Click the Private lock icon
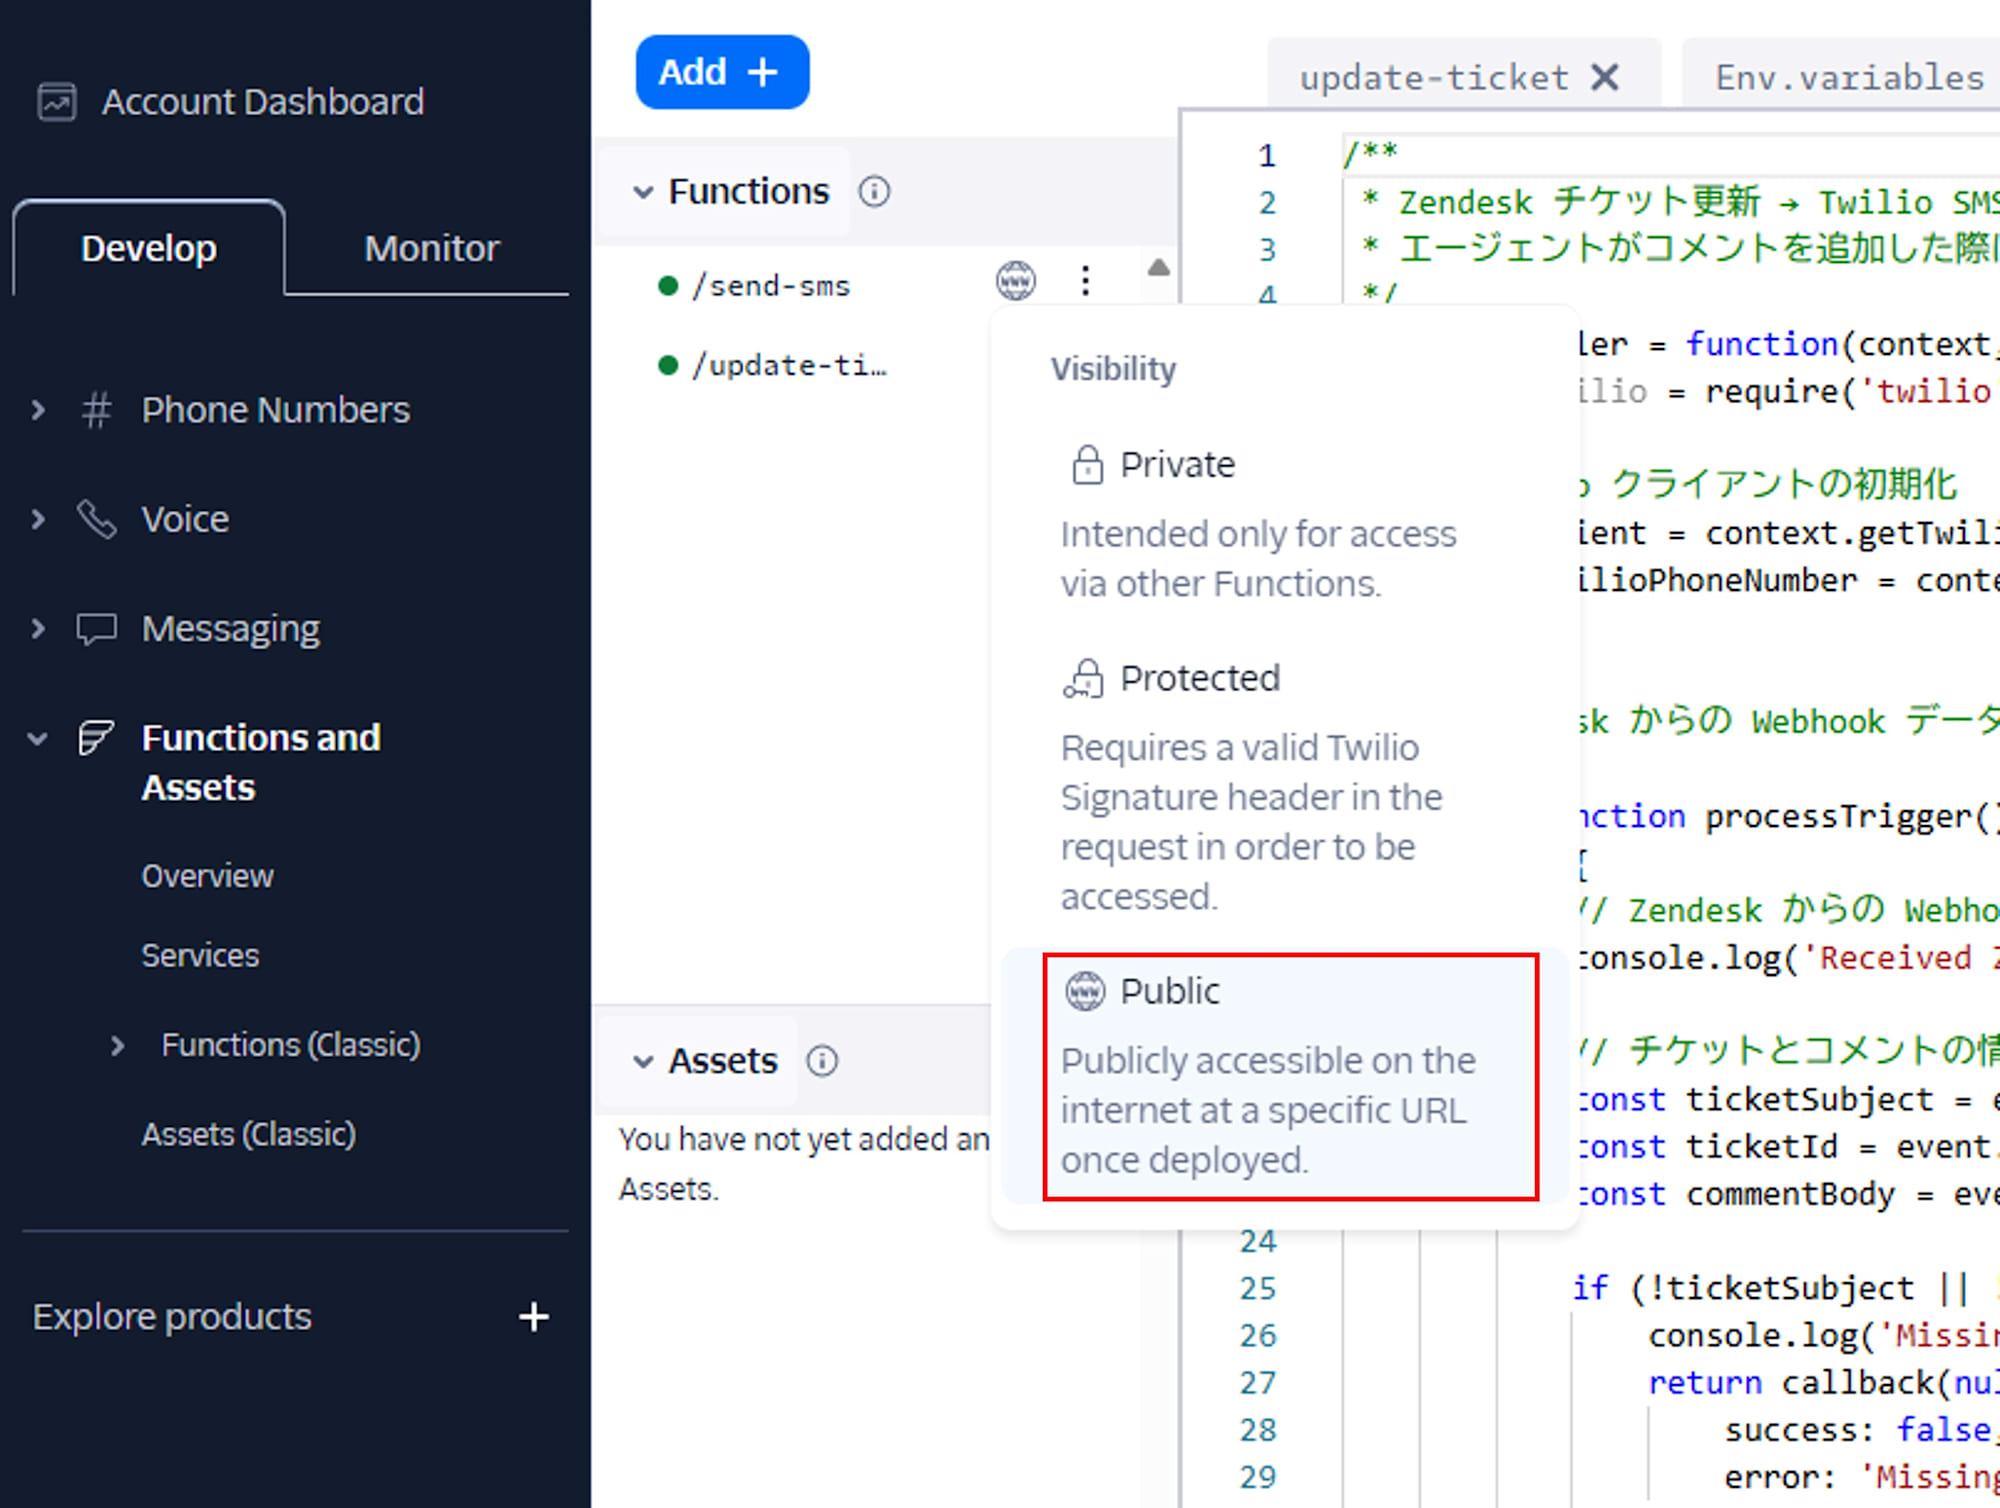Image resolution: width=2000 pixels, height=1508 pixels. (1087, 465)
